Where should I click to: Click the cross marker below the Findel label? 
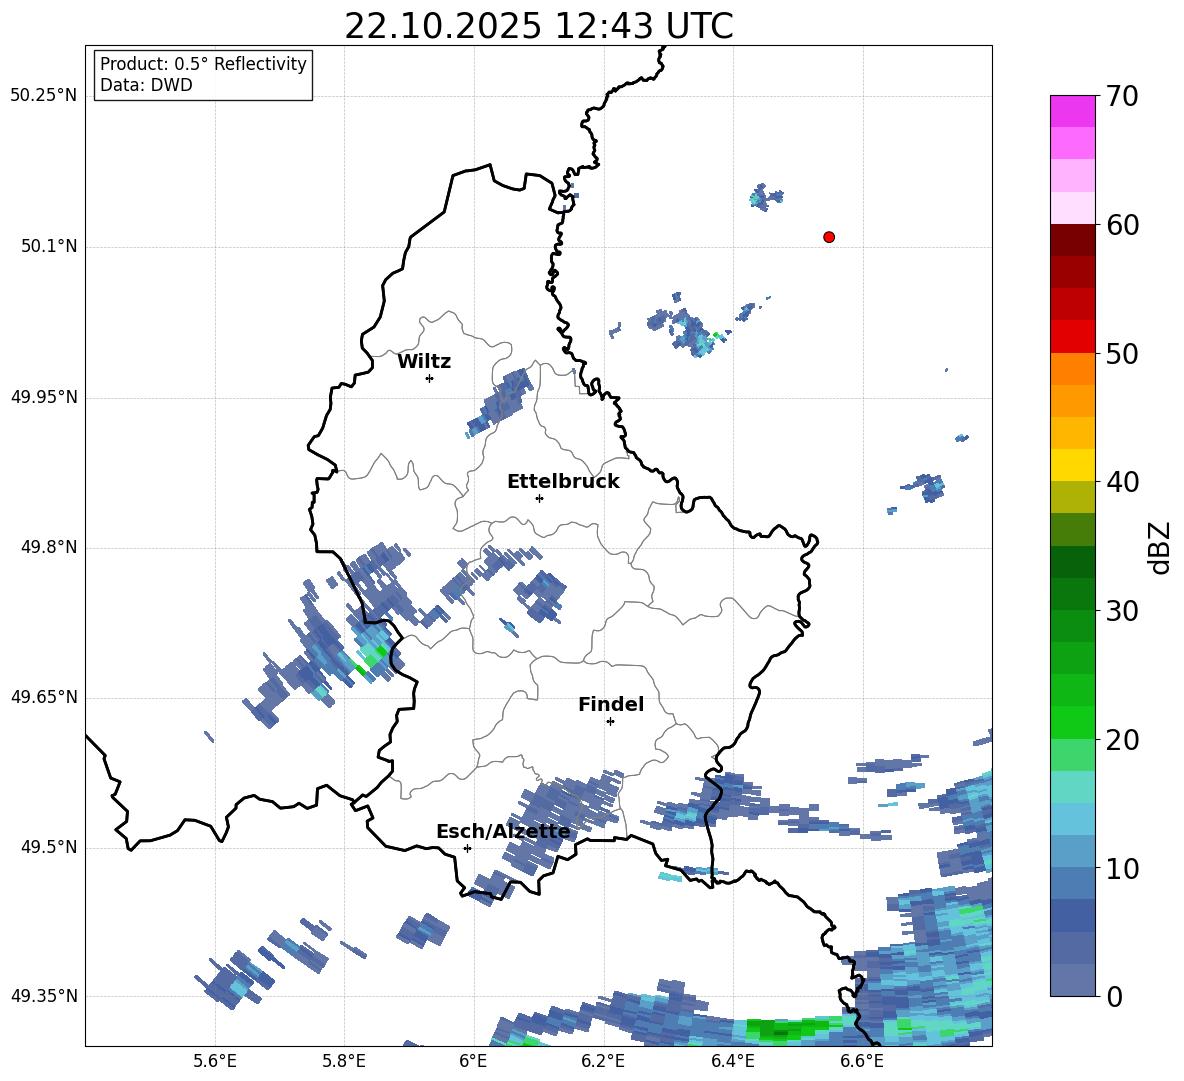[x=610, y=722]
